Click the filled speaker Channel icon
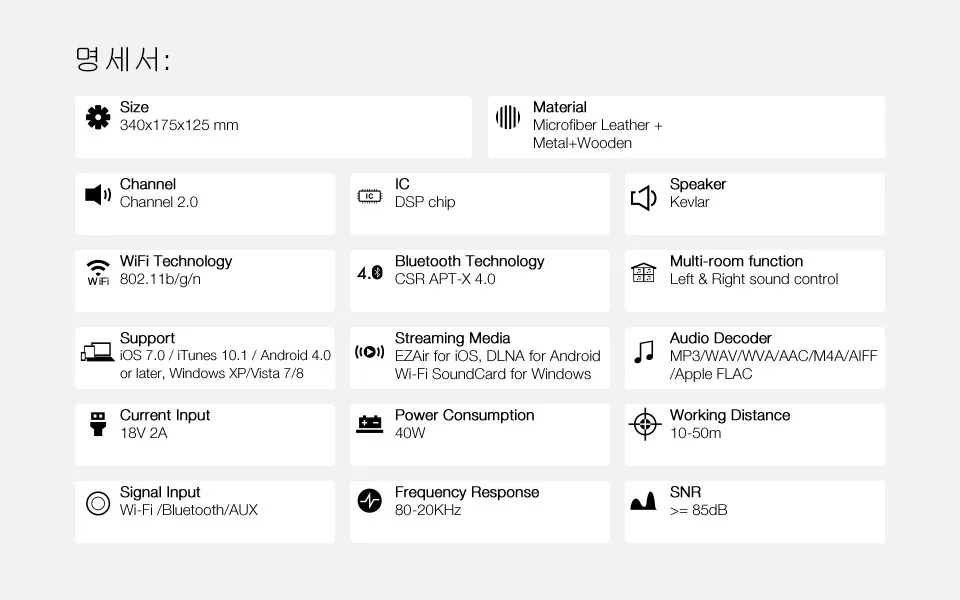The width and height of the screenshot is (960, 600). (x=98, y=195)
